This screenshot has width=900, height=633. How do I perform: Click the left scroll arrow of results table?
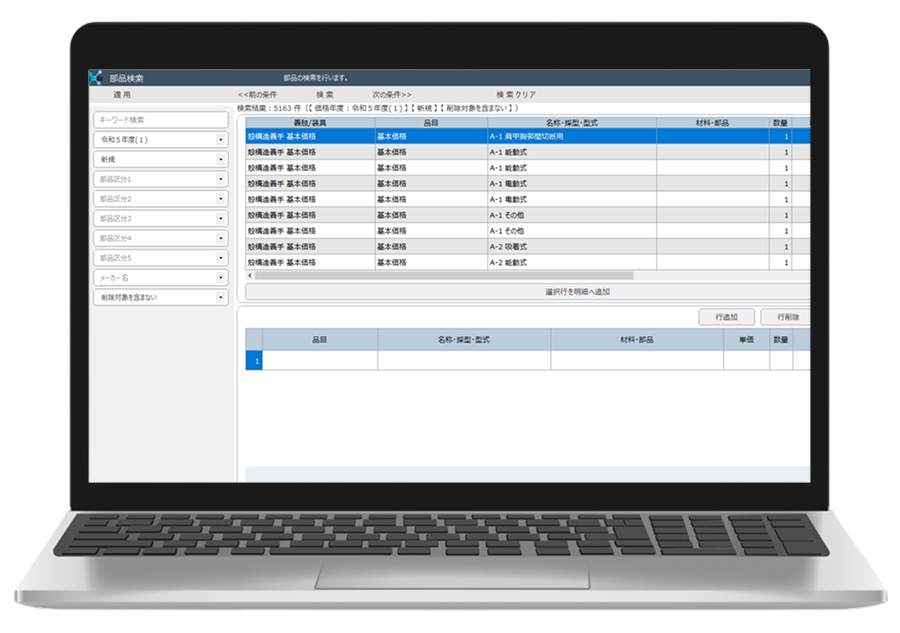[250, 275]
